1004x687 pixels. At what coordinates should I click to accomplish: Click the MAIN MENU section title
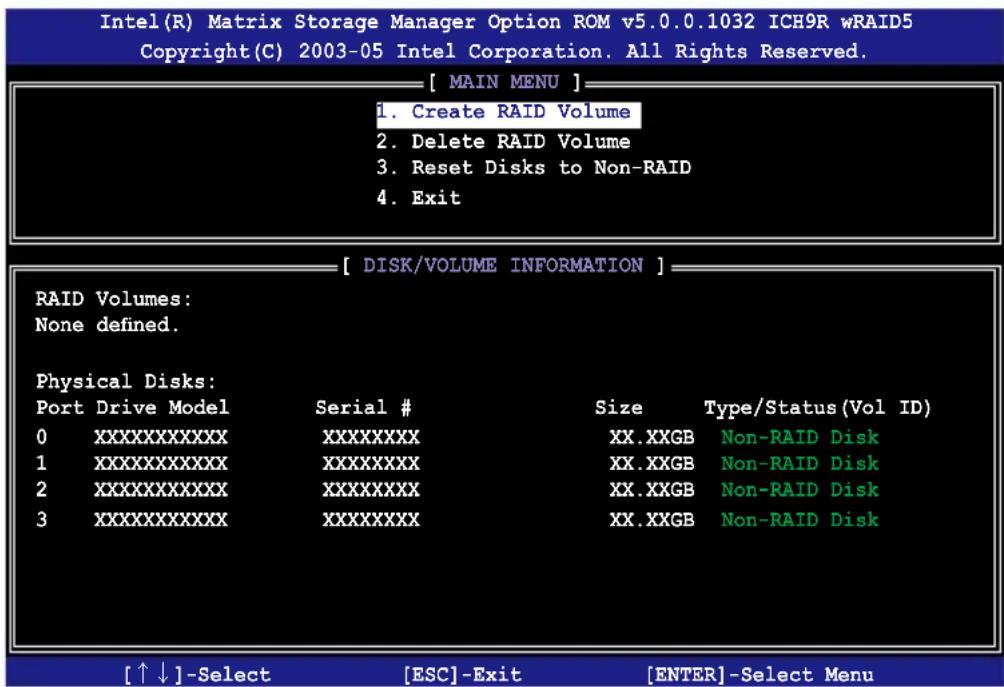[x=504, y=82]
